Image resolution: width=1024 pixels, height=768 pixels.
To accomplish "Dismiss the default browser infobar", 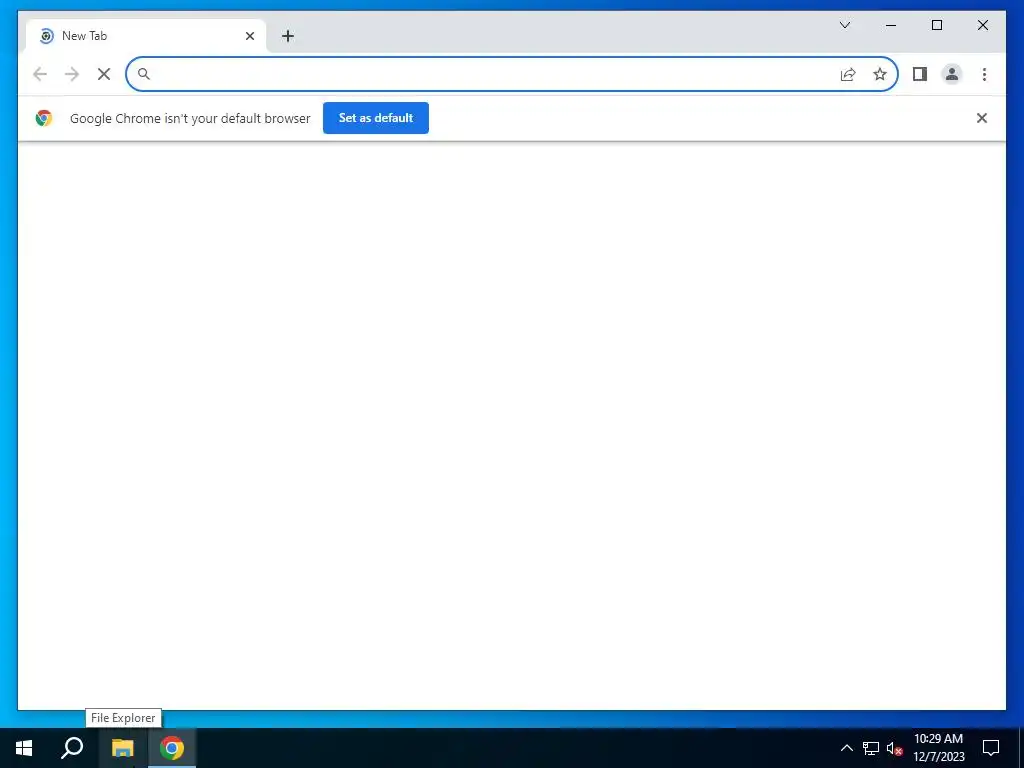I will coord(981,118).
